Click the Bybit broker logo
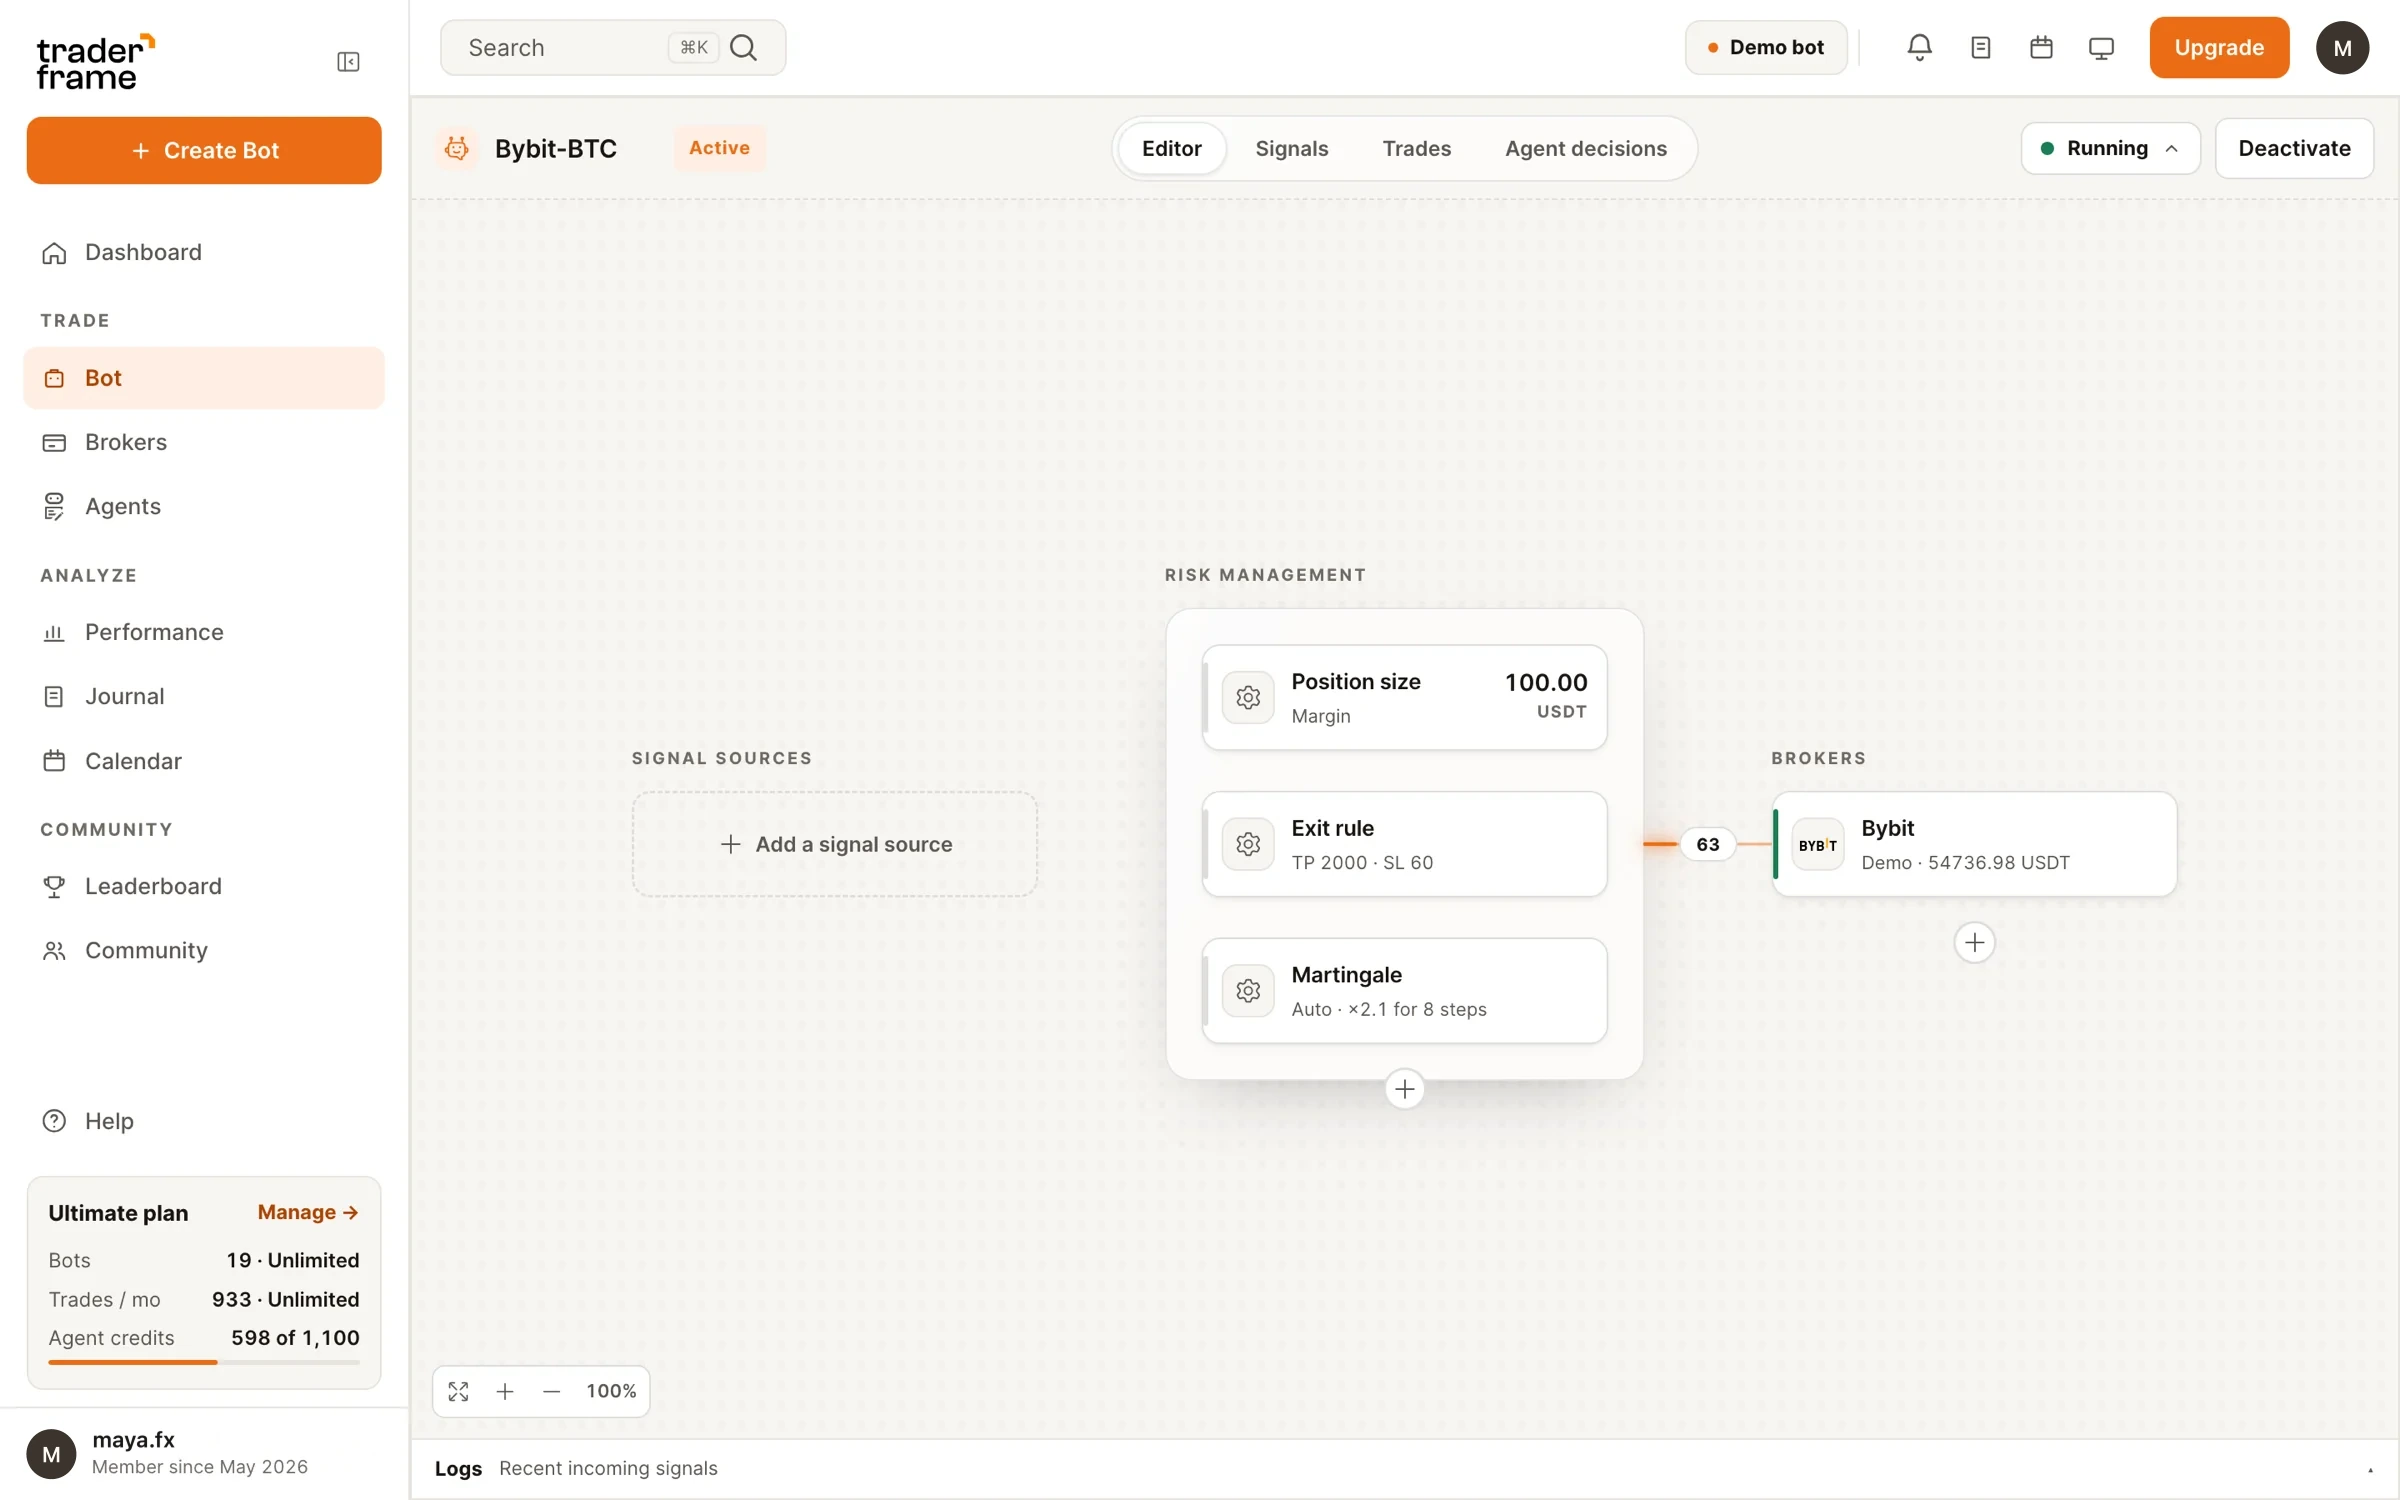 [1817, 844]
